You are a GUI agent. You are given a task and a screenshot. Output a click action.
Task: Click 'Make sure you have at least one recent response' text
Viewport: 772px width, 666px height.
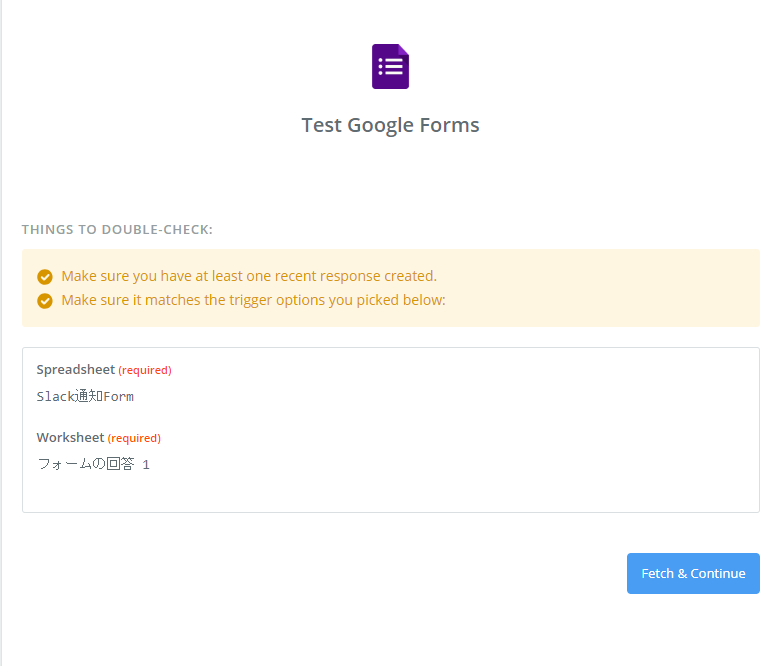[248, 276]
